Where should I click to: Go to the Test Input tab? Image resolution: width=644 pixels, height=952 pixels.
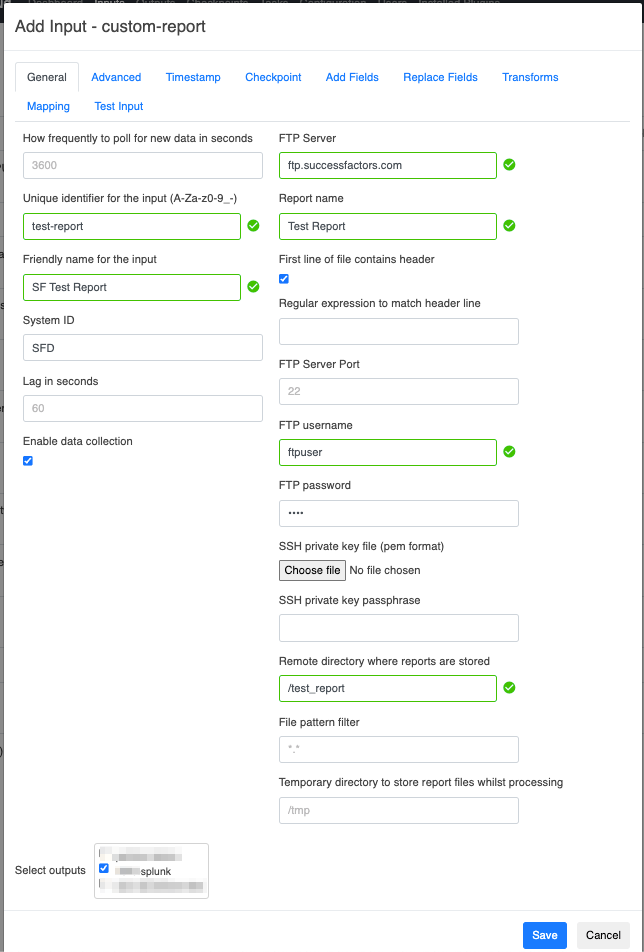coord(119,106)
